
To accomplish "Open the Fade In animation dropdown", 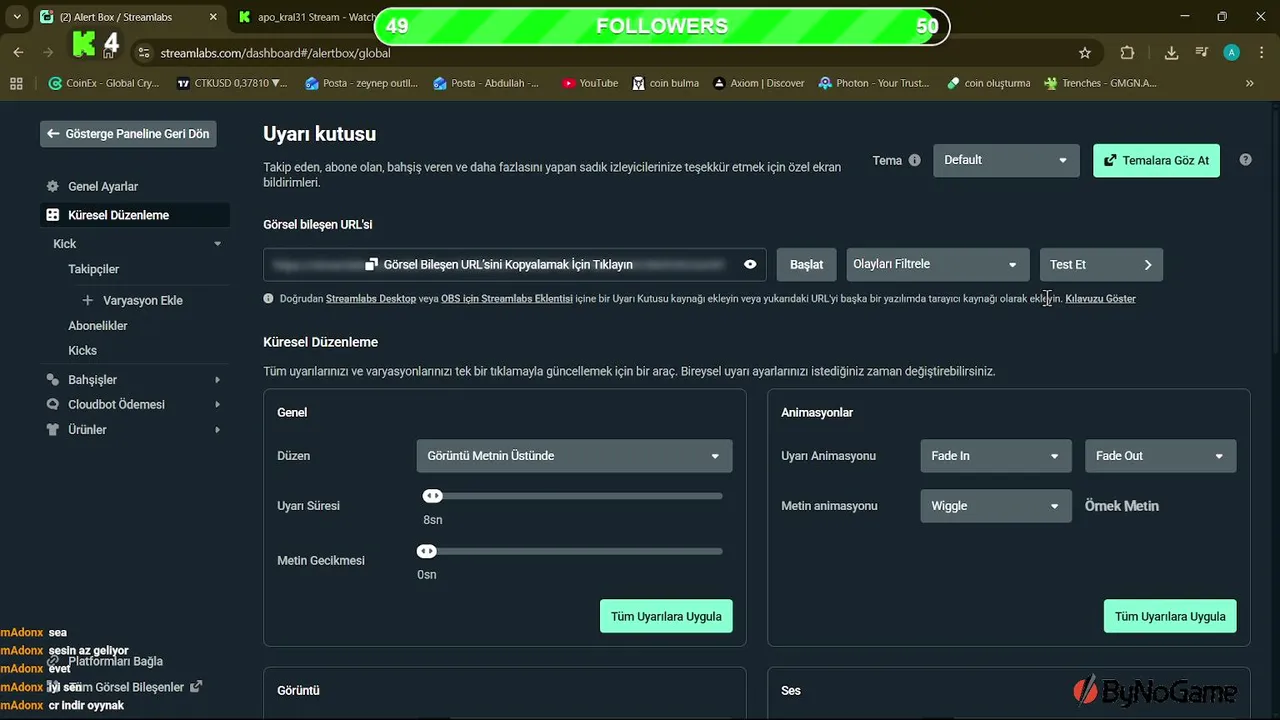I will [995, 456].
